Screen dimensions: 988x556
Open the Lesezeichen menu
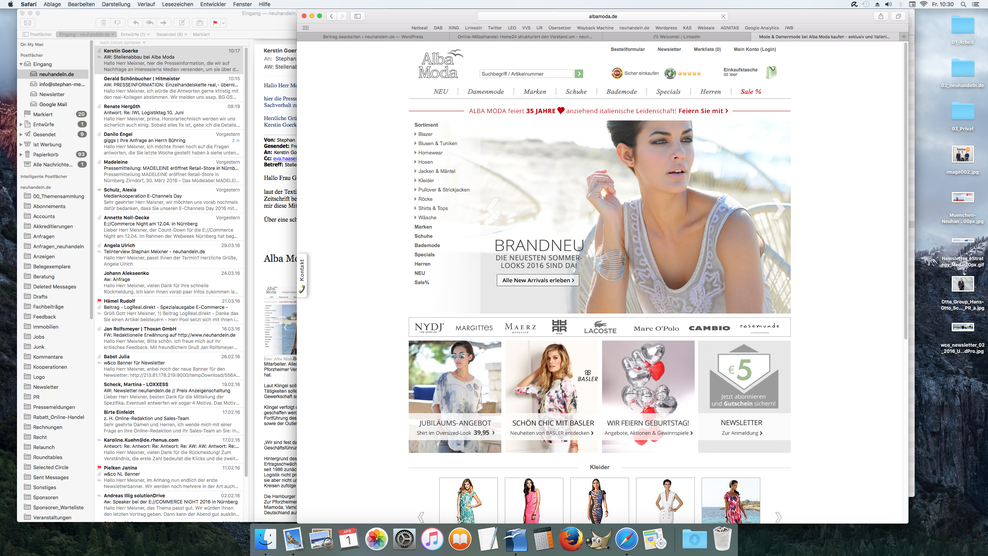(178, 4)
